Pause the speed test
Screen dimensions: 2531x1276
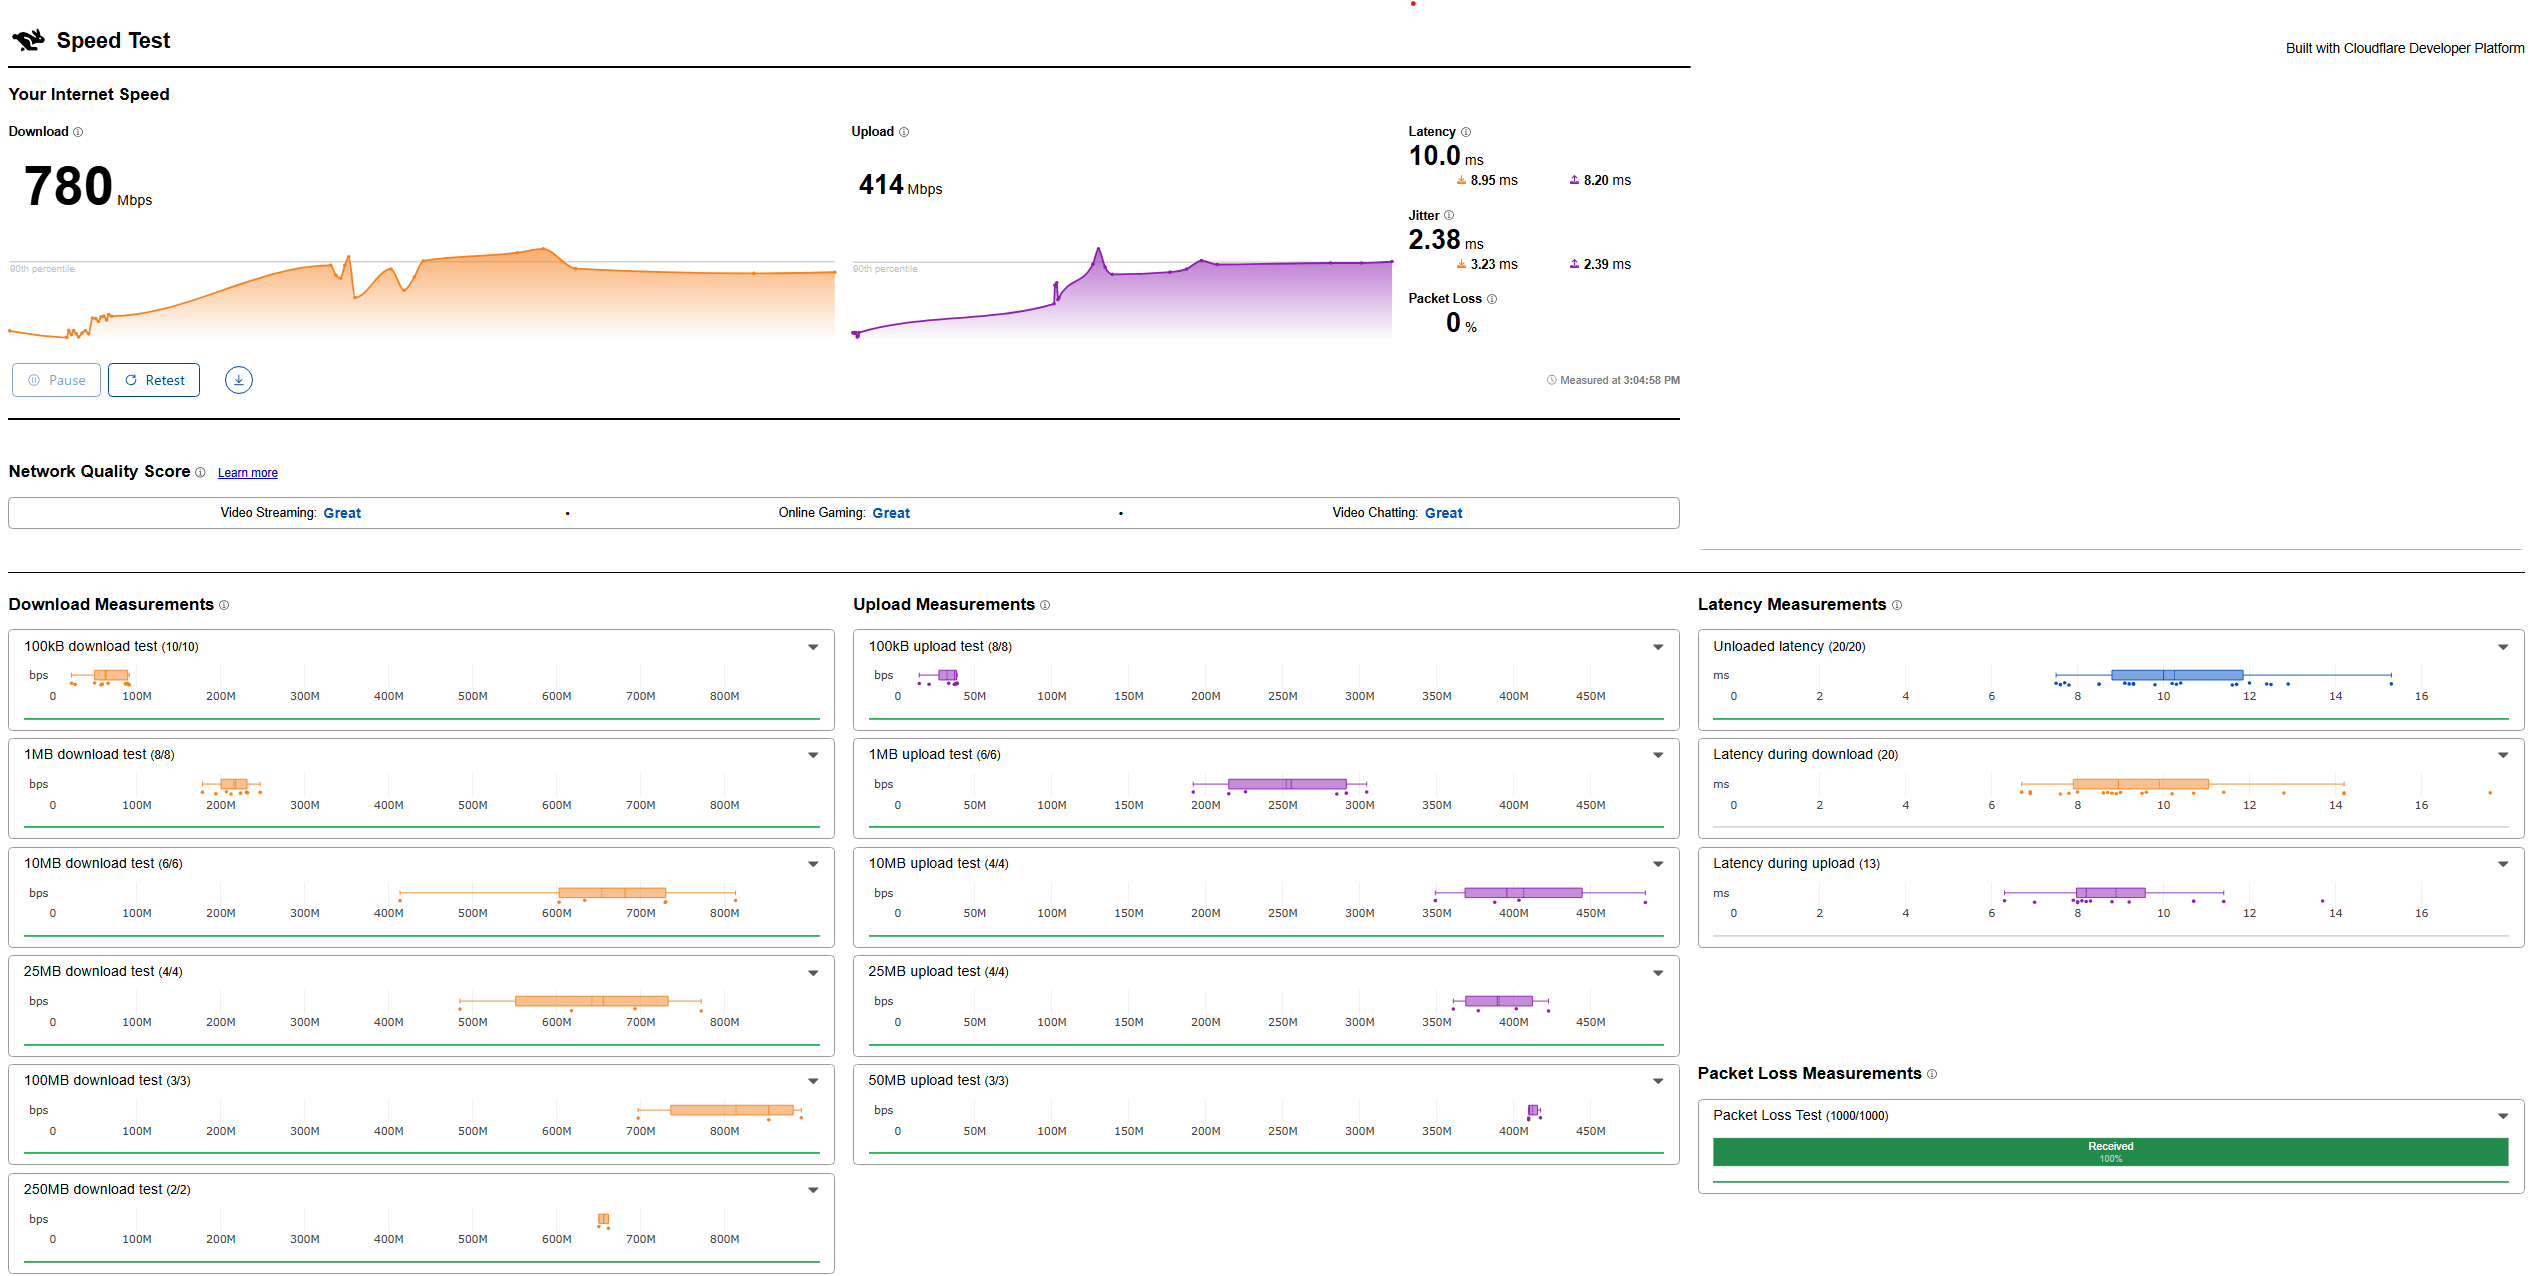[x=56, y=380]
